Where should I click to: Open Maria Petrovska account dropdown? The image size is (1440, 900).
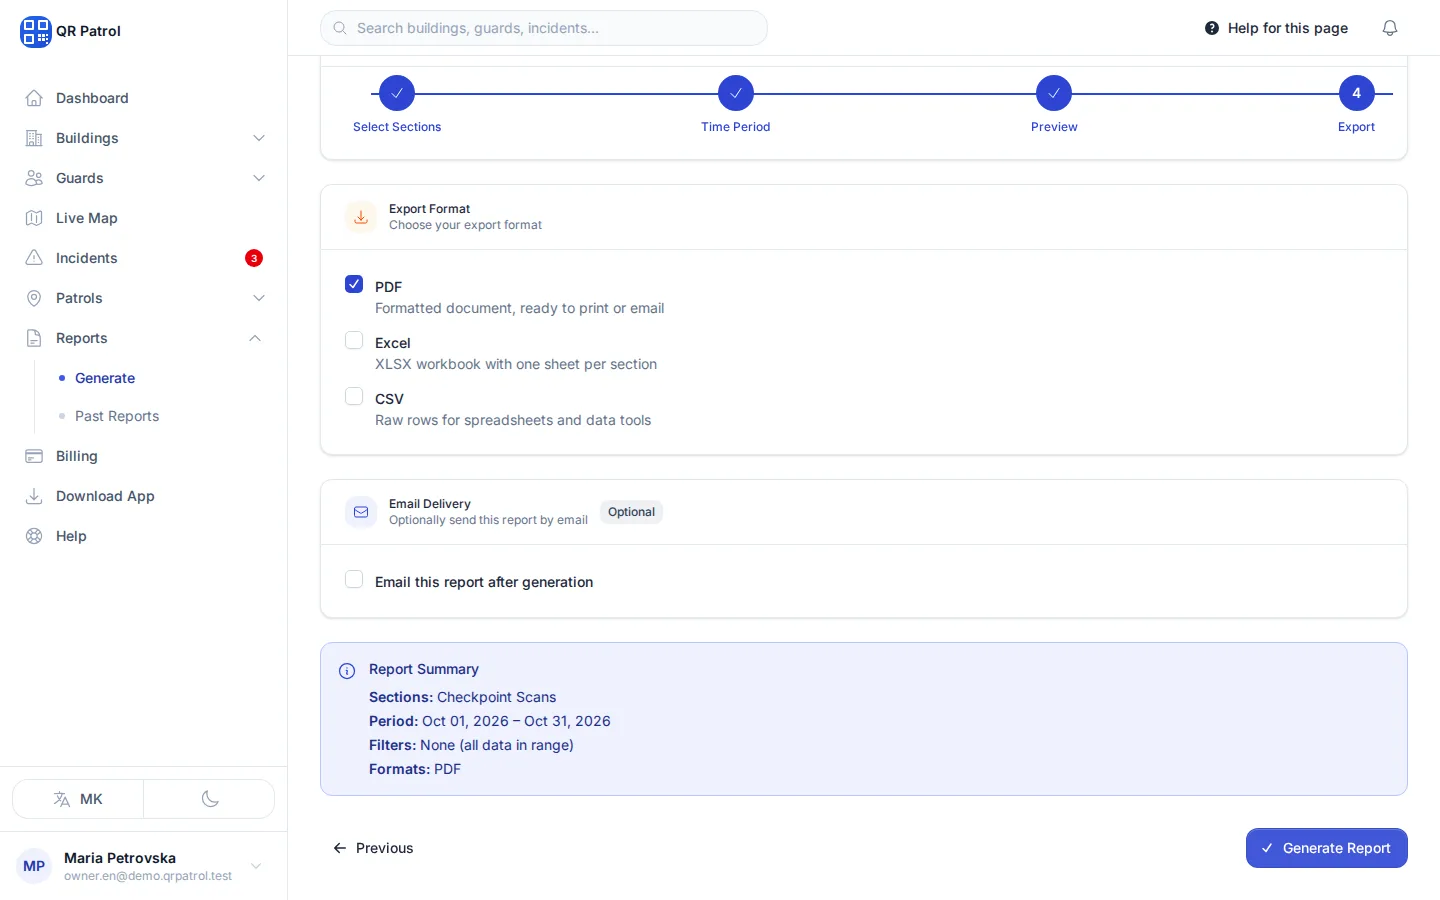pyautogui.click(x=143, y=866)
